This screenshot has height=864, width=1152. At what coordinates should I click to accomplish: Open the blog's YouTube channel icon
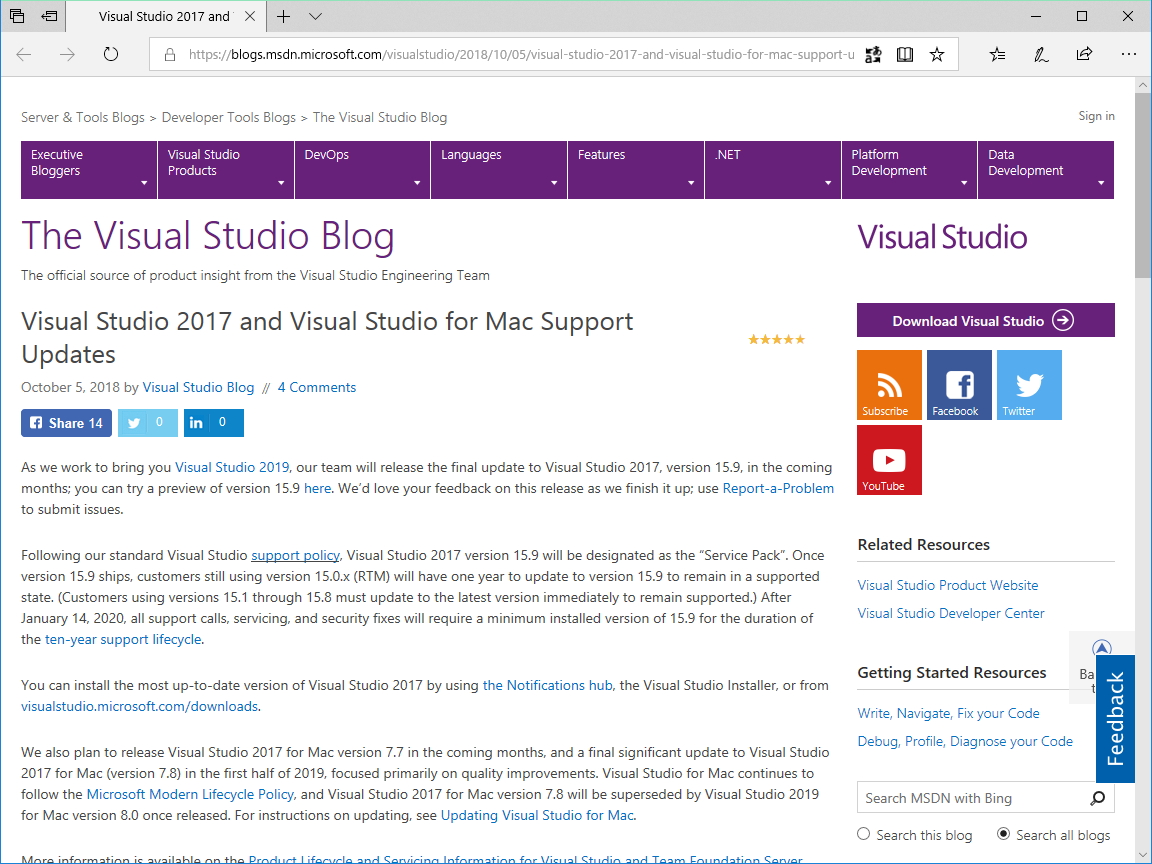(x=888, y=459)
